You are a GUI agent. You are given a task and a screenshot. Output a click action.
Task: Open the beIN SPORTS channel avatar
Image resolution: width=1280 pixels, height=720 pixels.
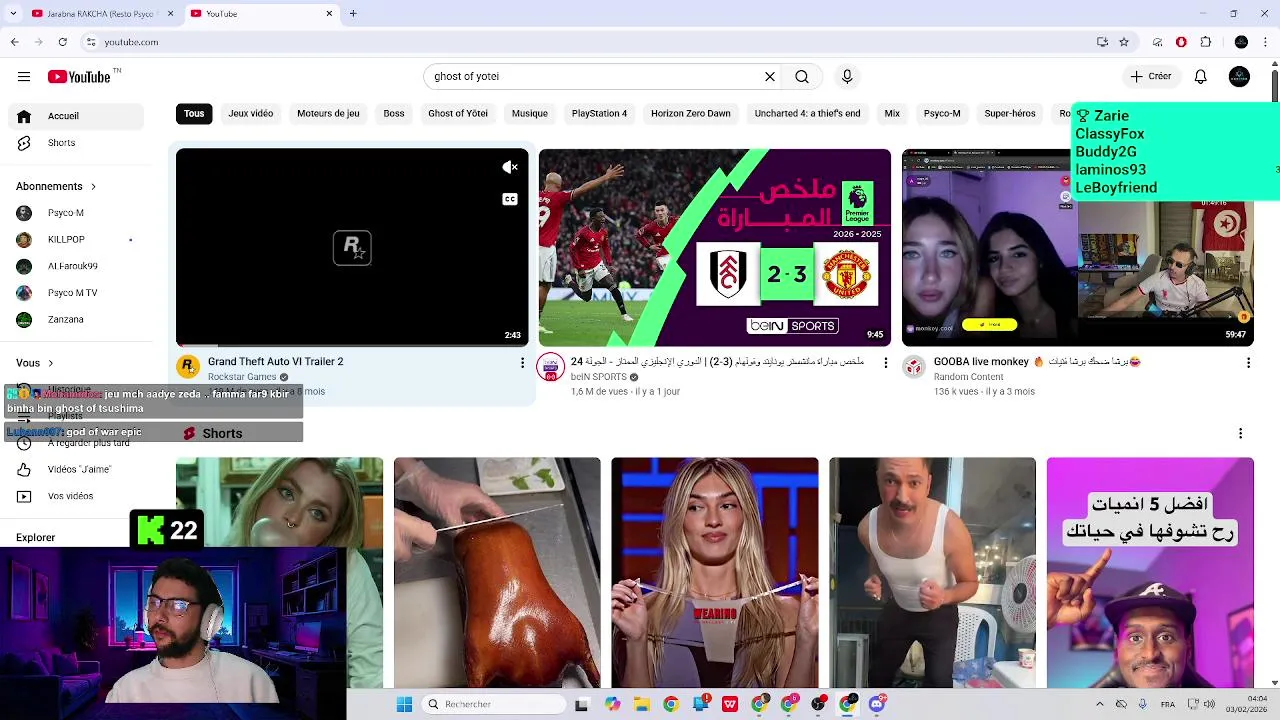pyautogui.click(x=551, y=367)
